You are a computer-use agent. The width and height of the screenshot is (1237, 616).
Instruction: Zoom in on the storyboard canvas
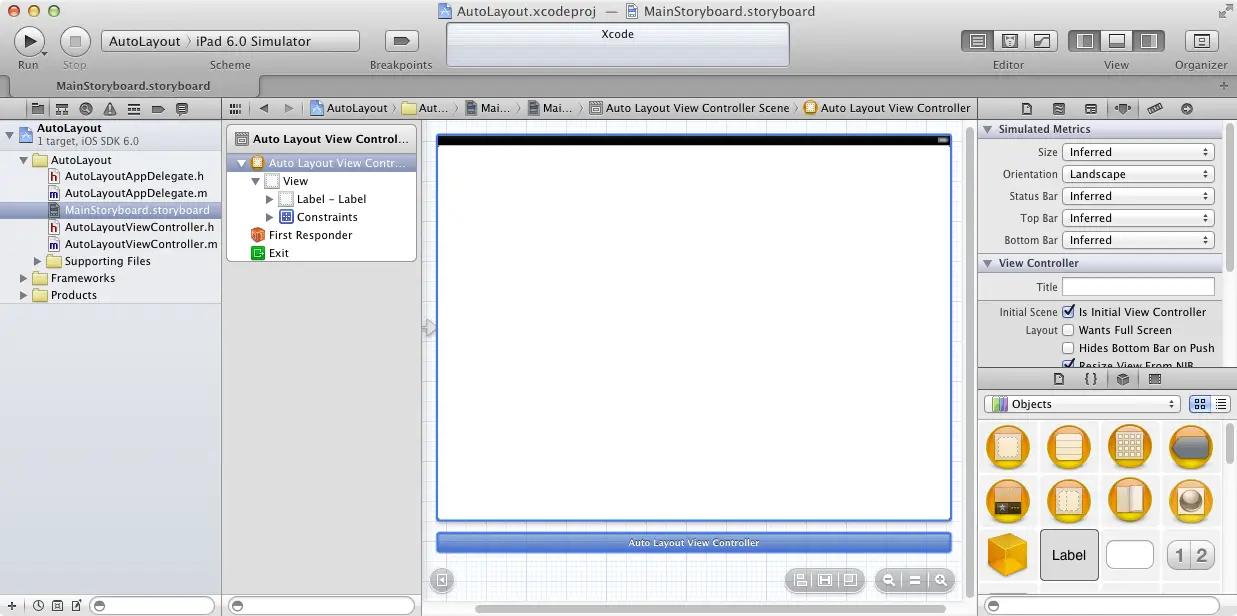[941, 580]
